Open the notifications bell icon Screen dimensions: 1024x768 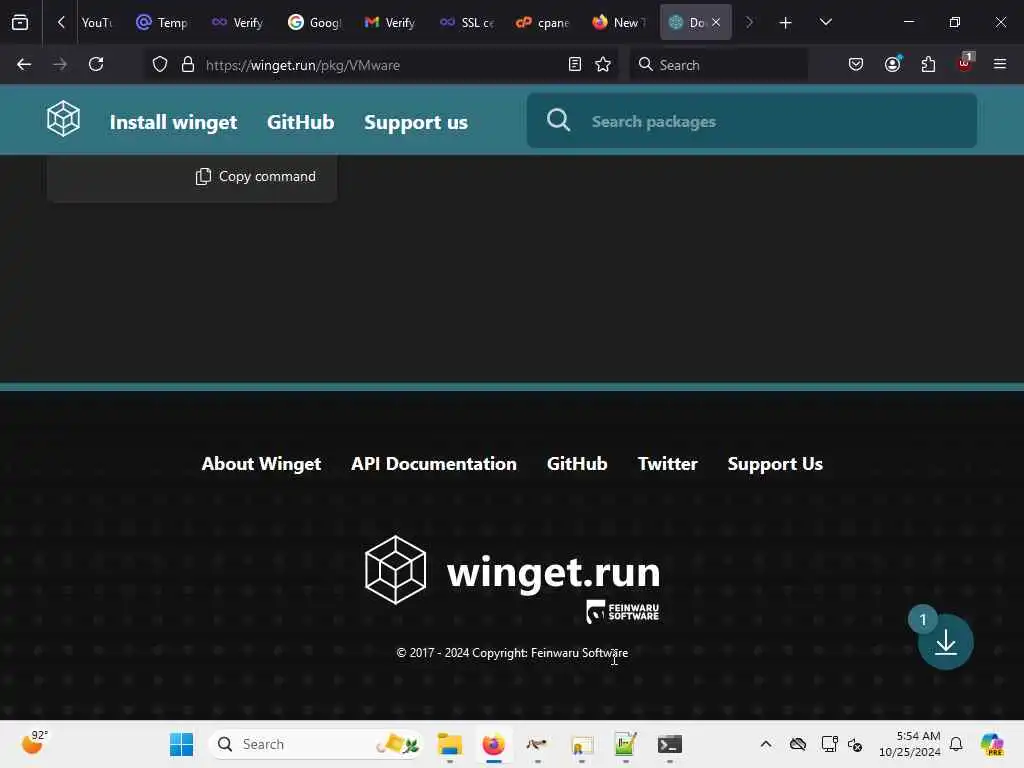[956, 744]
